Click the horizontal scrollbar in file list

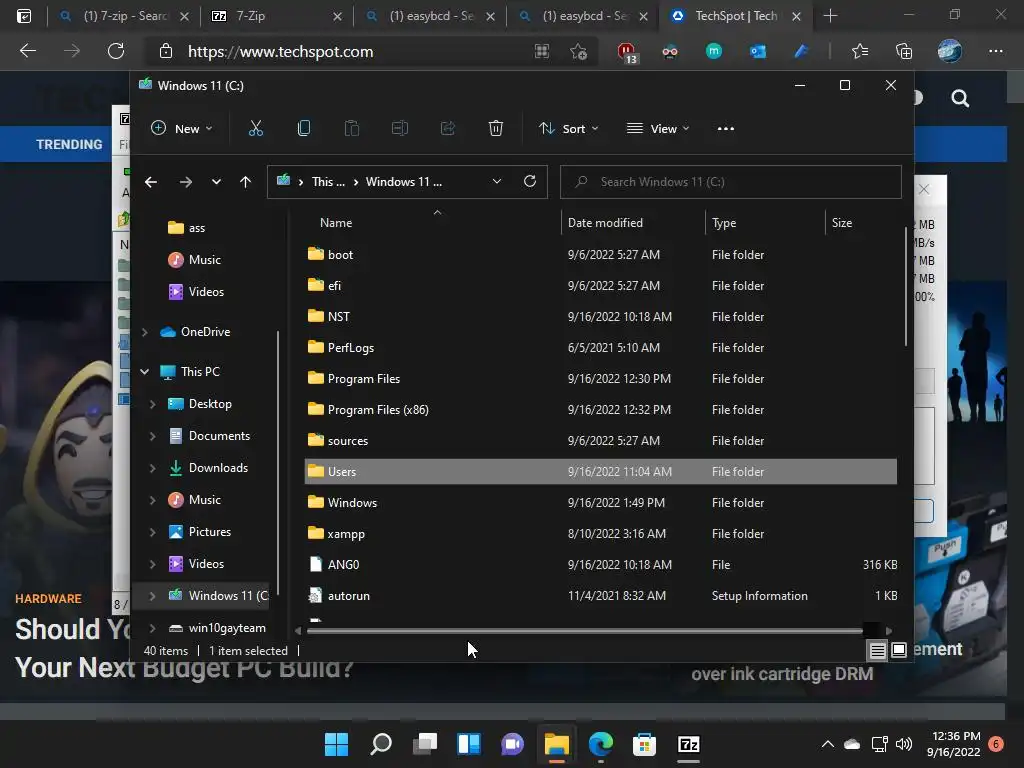[586, 631]
